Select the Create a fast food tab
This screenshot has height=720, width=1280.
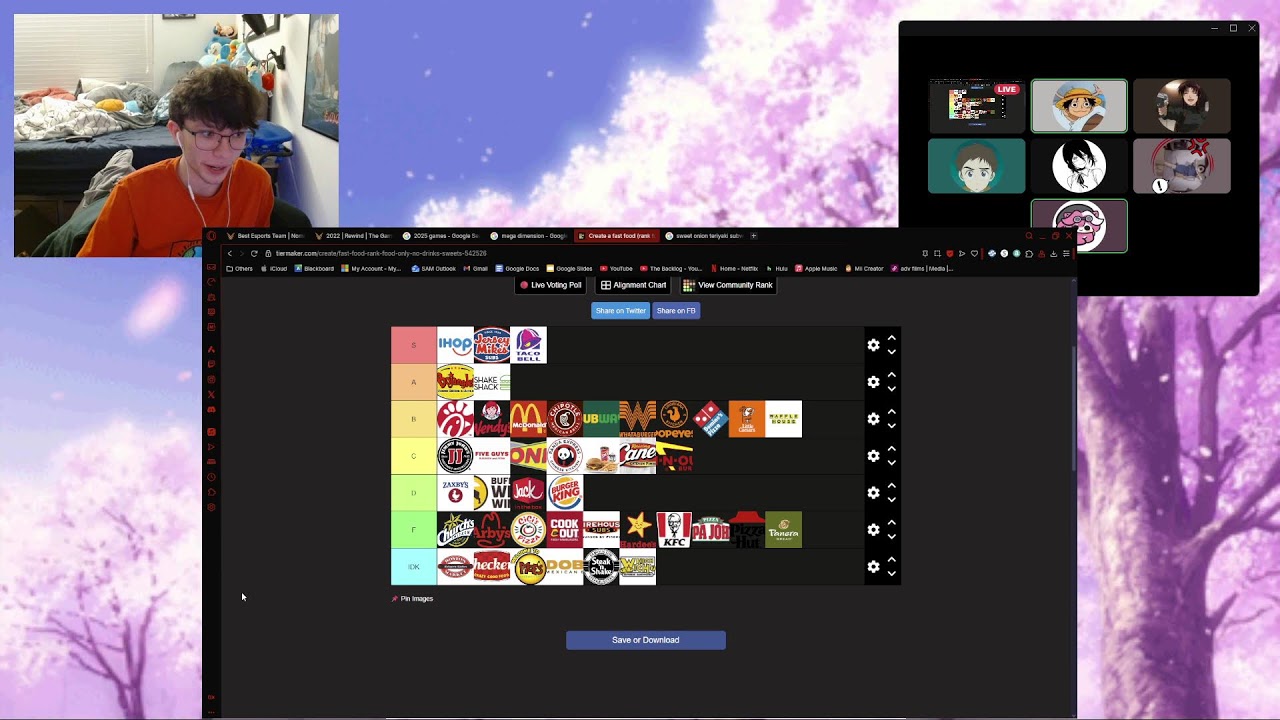coord(617,236)
